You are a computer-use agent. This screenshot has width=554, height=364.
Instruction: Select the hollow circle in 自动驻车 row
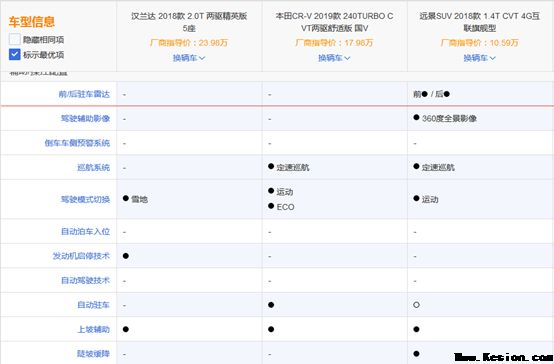[x=416, y=305]
